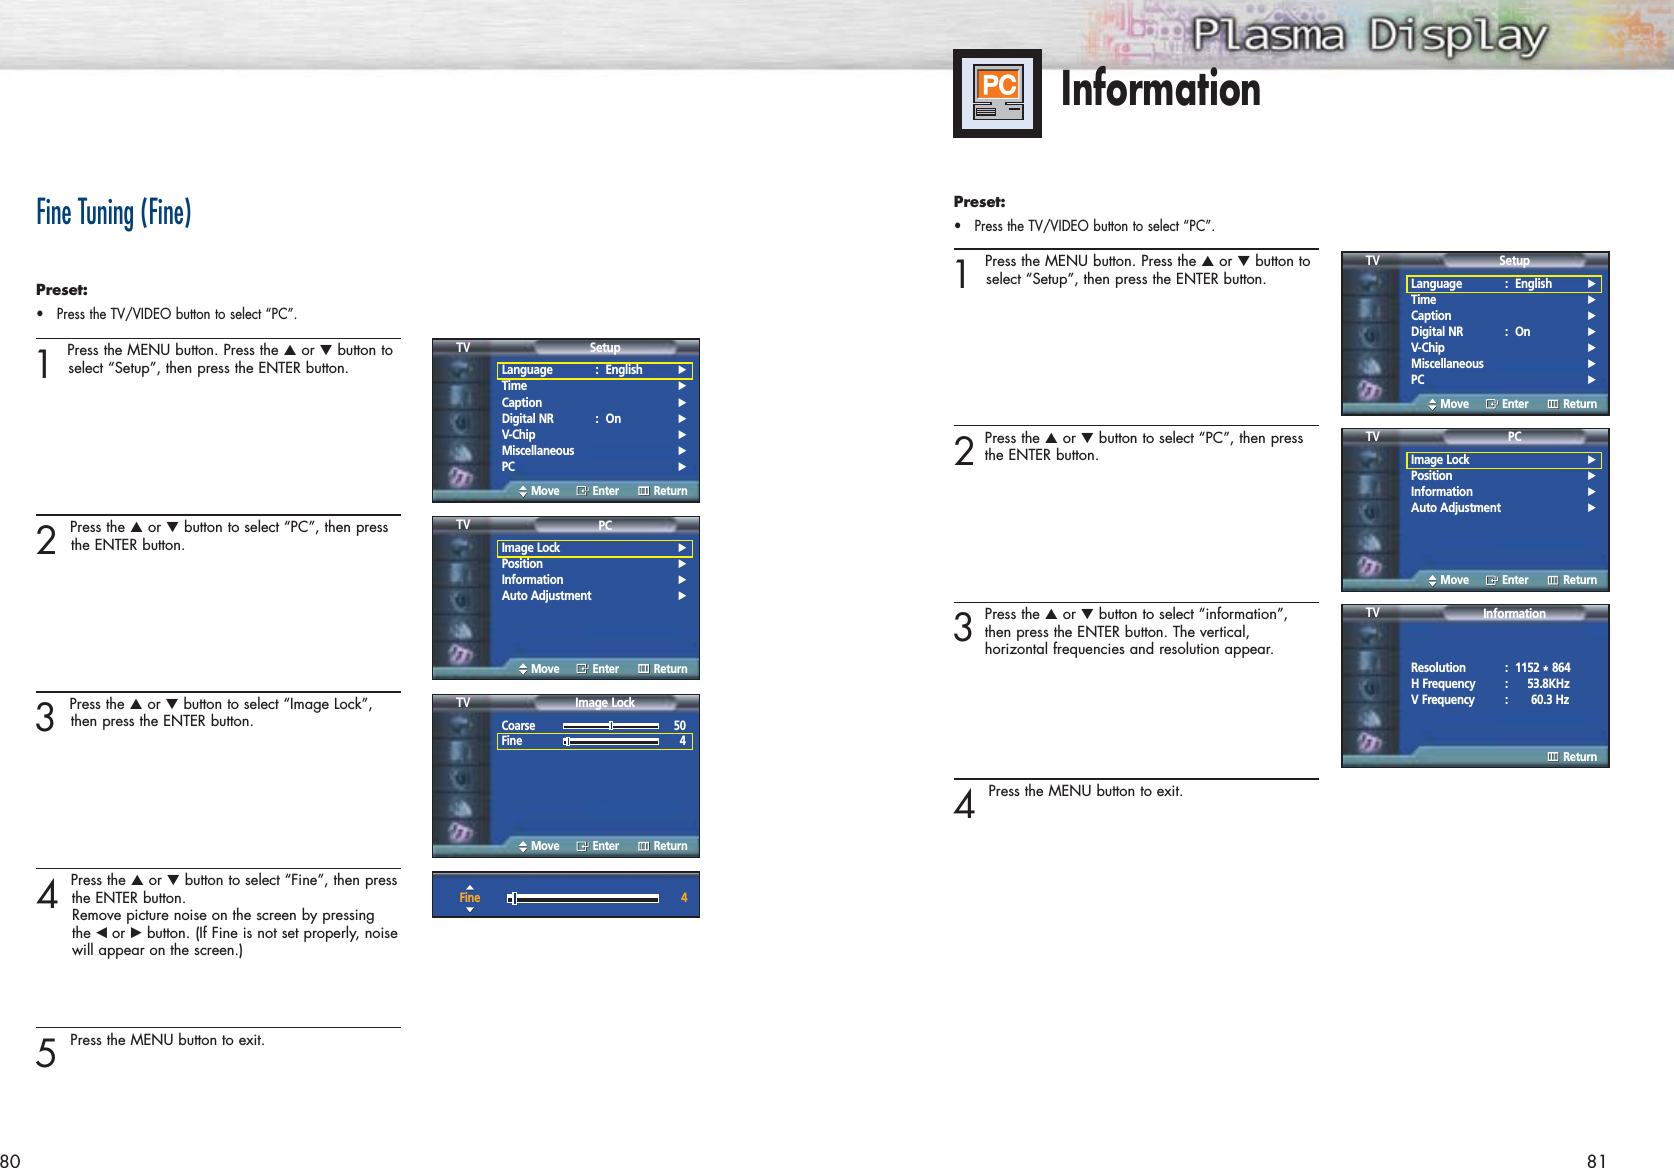The width and height of the screenshot is (1674, 1168).
Task: Click the Return icon in page 81 Setup menu
Action: click(x=1553, y=404)
